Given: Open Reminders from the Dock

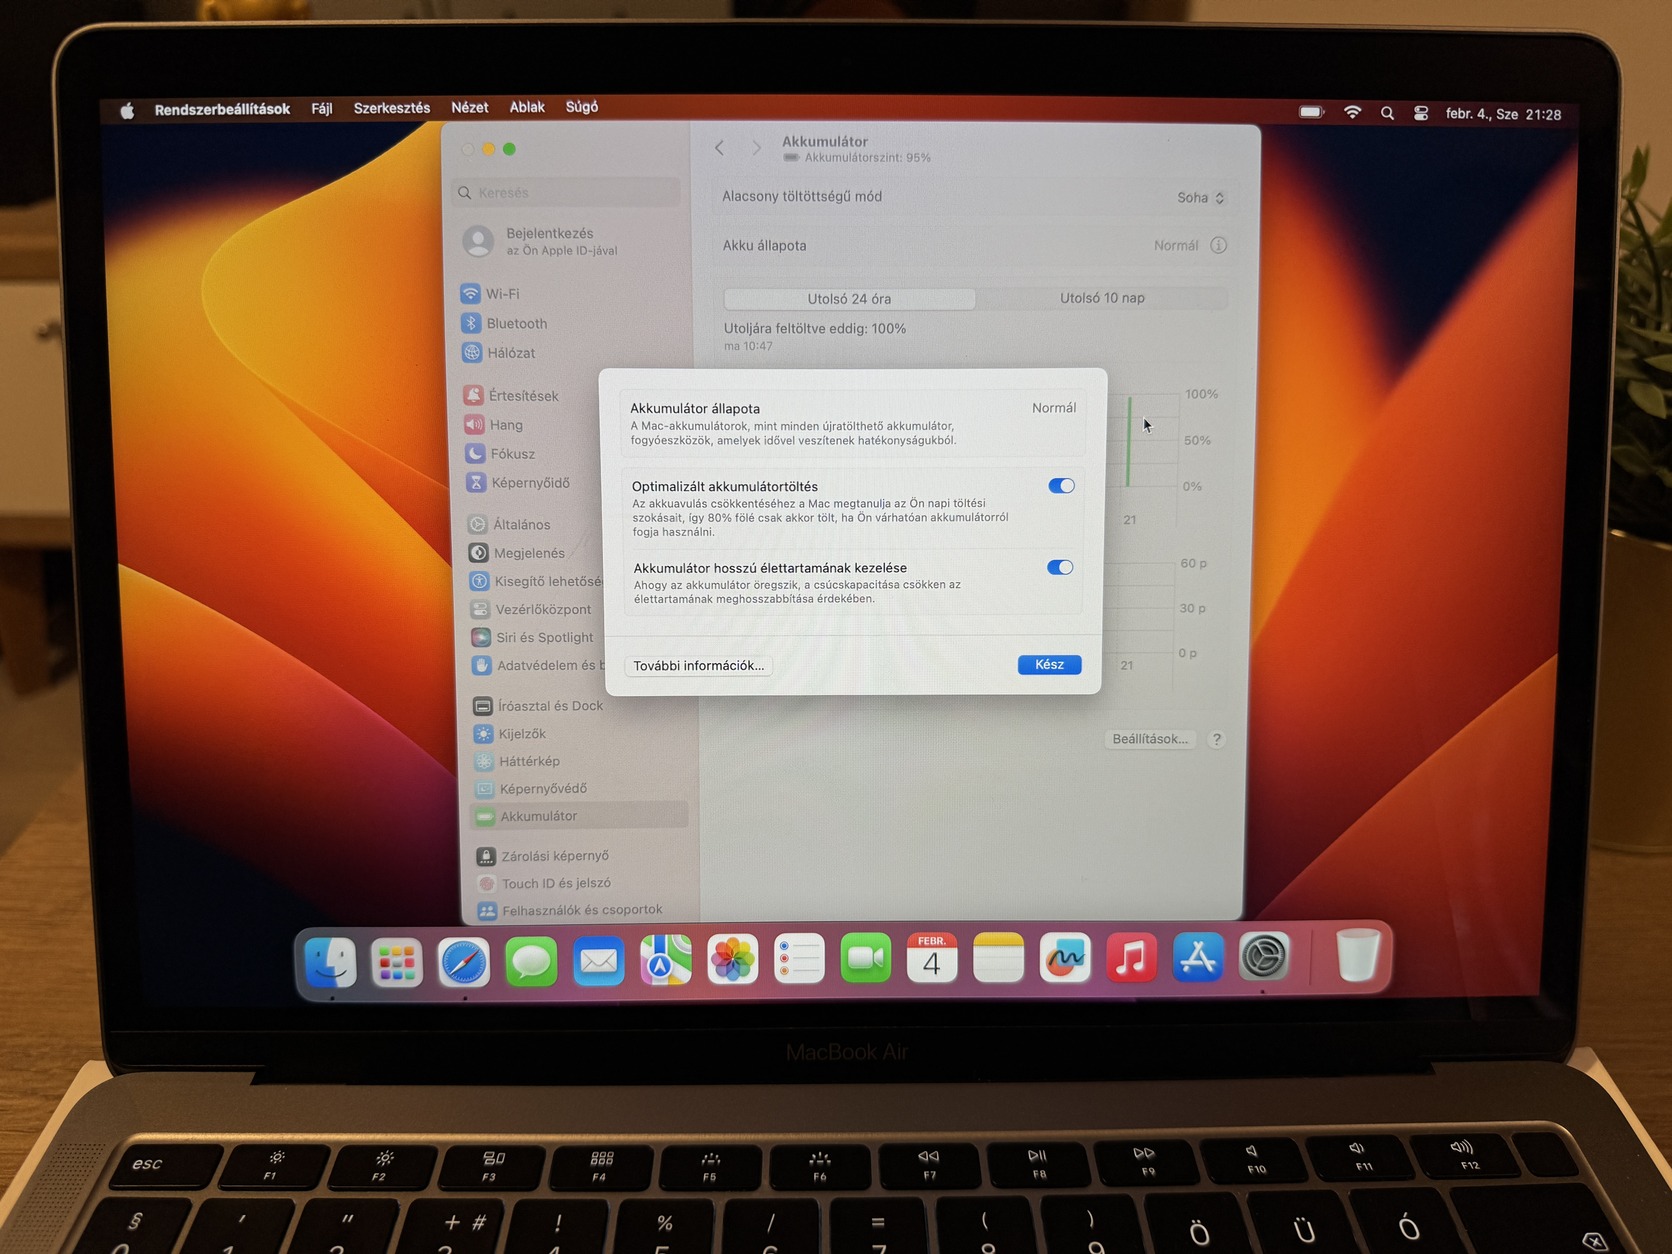Looking at the screenshot, I should click(x=799, y=959).
